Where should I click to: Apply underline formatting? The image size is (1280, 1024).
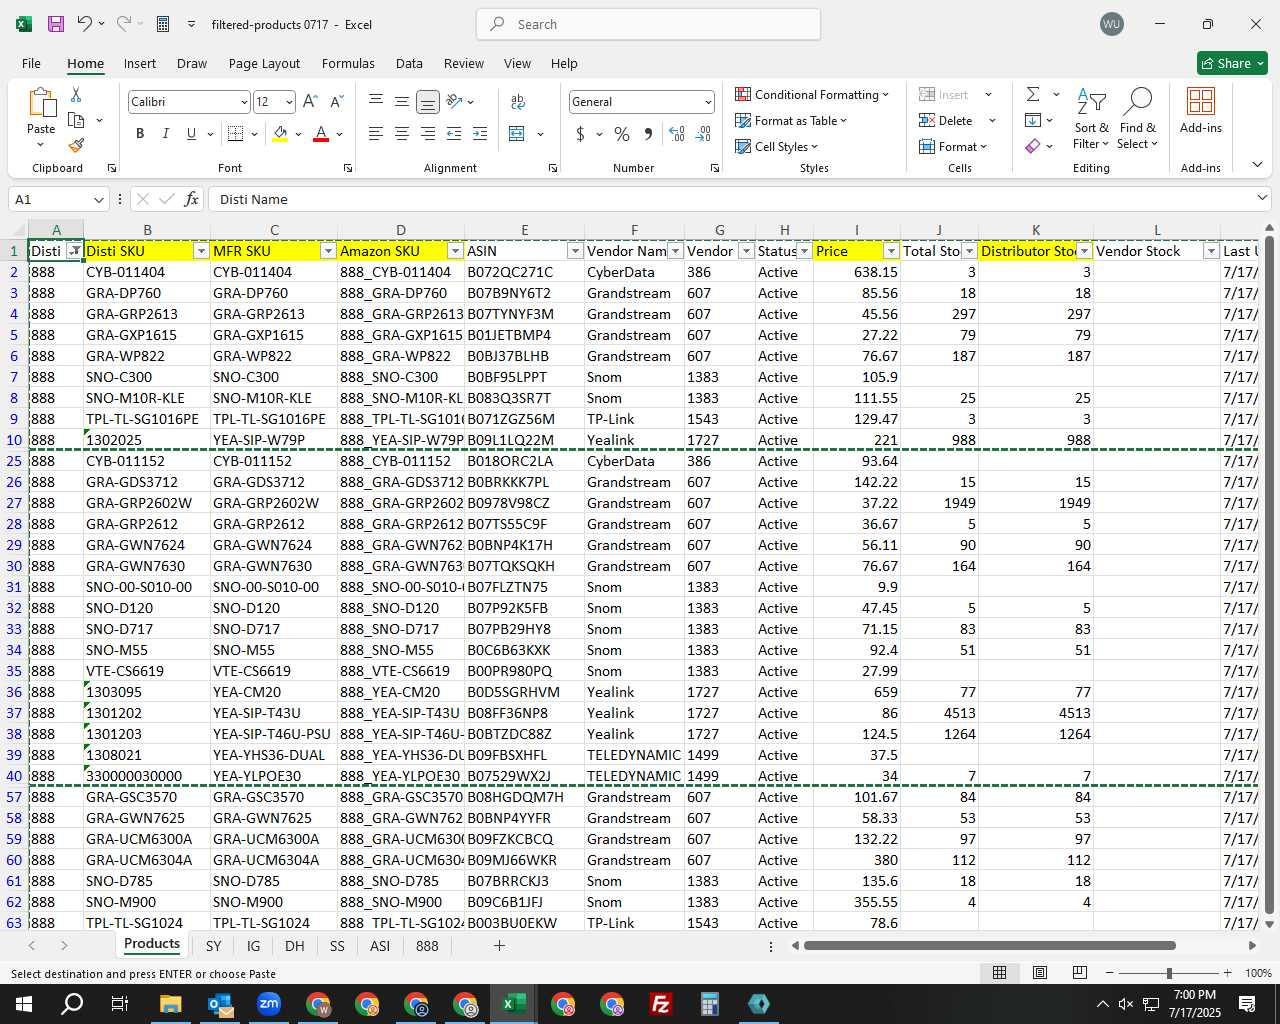[191, 134]
